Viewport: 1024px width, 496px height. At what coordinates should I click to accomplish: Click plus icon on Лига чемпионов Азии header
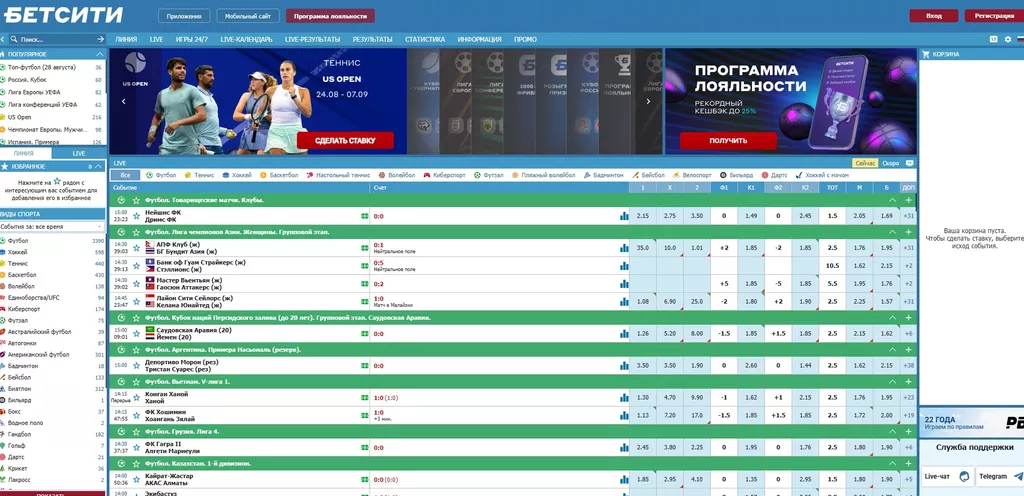pos(908,232)
